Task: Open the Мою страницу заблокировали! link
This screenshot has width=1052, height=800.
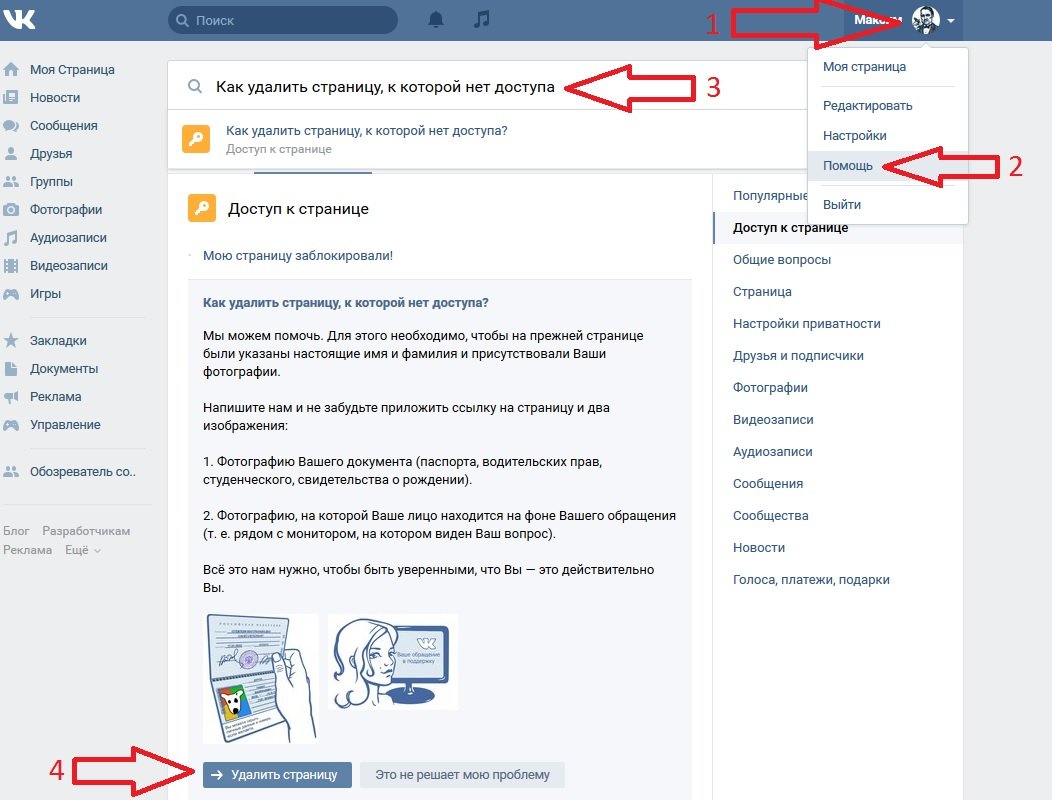Action: pos(298,256)
